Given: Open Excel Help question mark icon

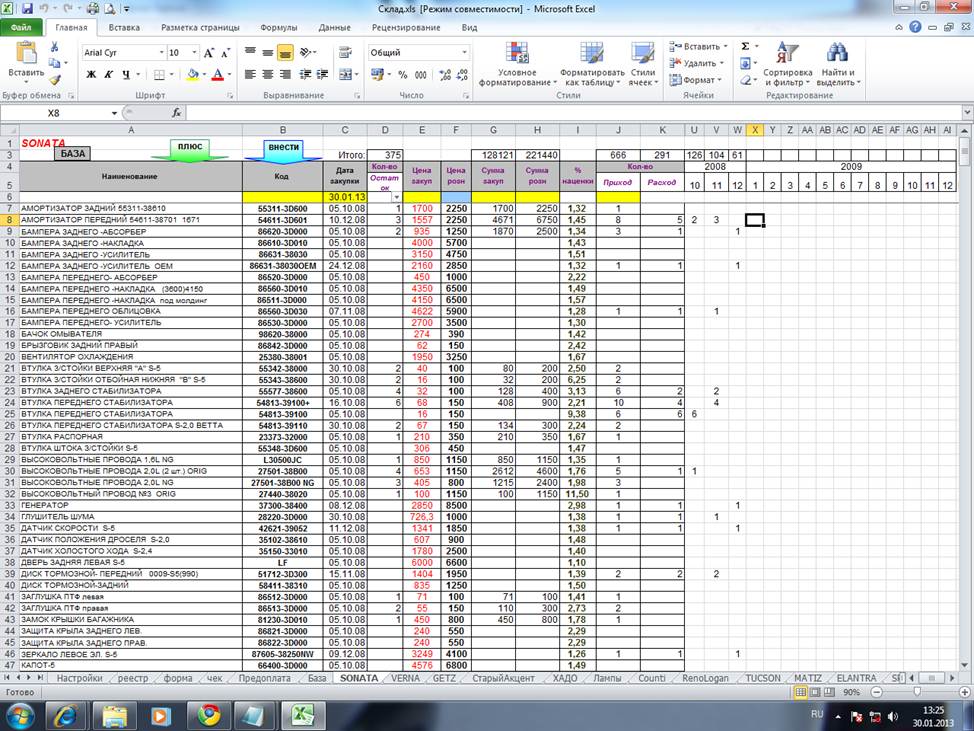Looking at the screenshot, I should tap(915, 27).
